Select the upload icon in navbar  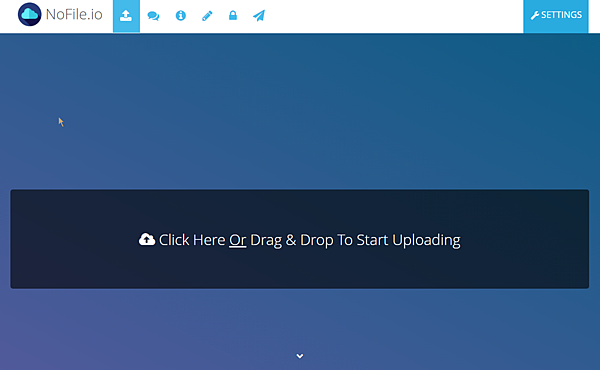pos(126,16)
